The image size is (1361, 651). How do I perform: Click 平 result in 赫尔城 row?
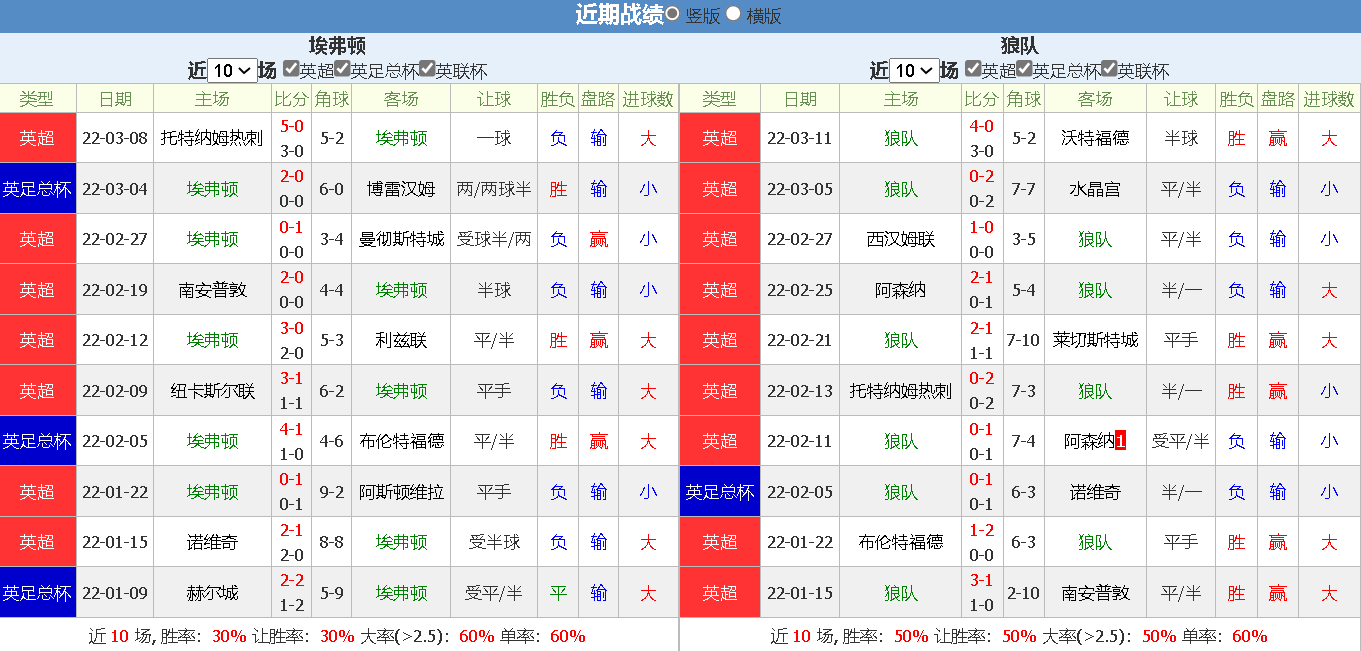pos(558,593)
